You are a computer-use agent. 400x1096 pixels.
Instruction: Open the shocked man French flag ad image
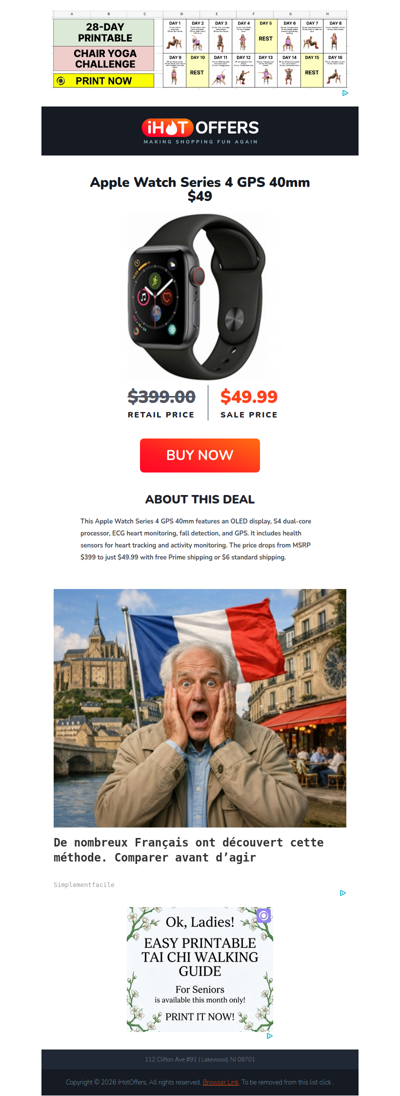coord(200,708)
